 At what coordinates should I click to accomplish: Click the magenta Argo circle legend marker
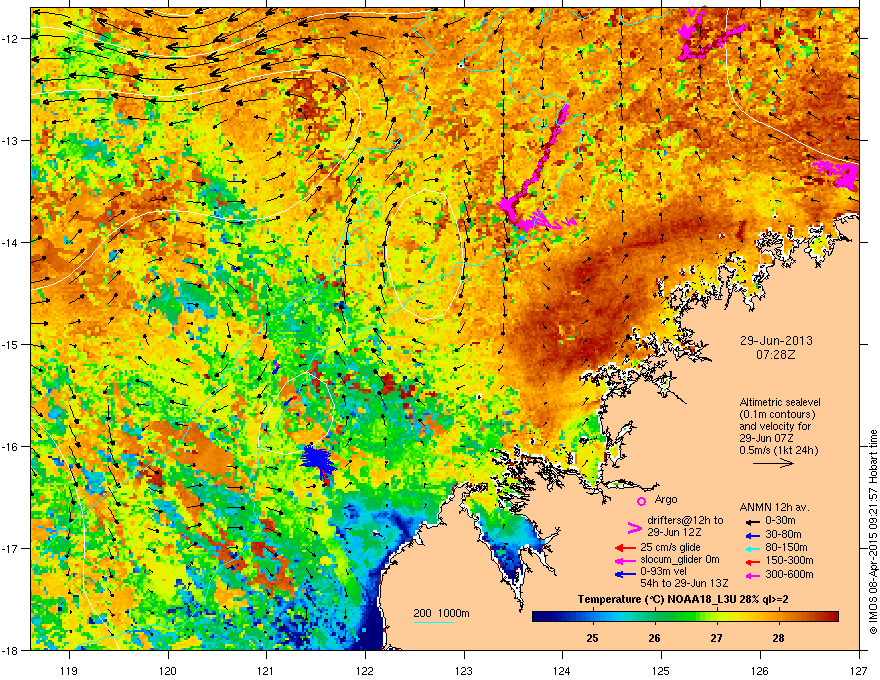[x=641, y=501]
